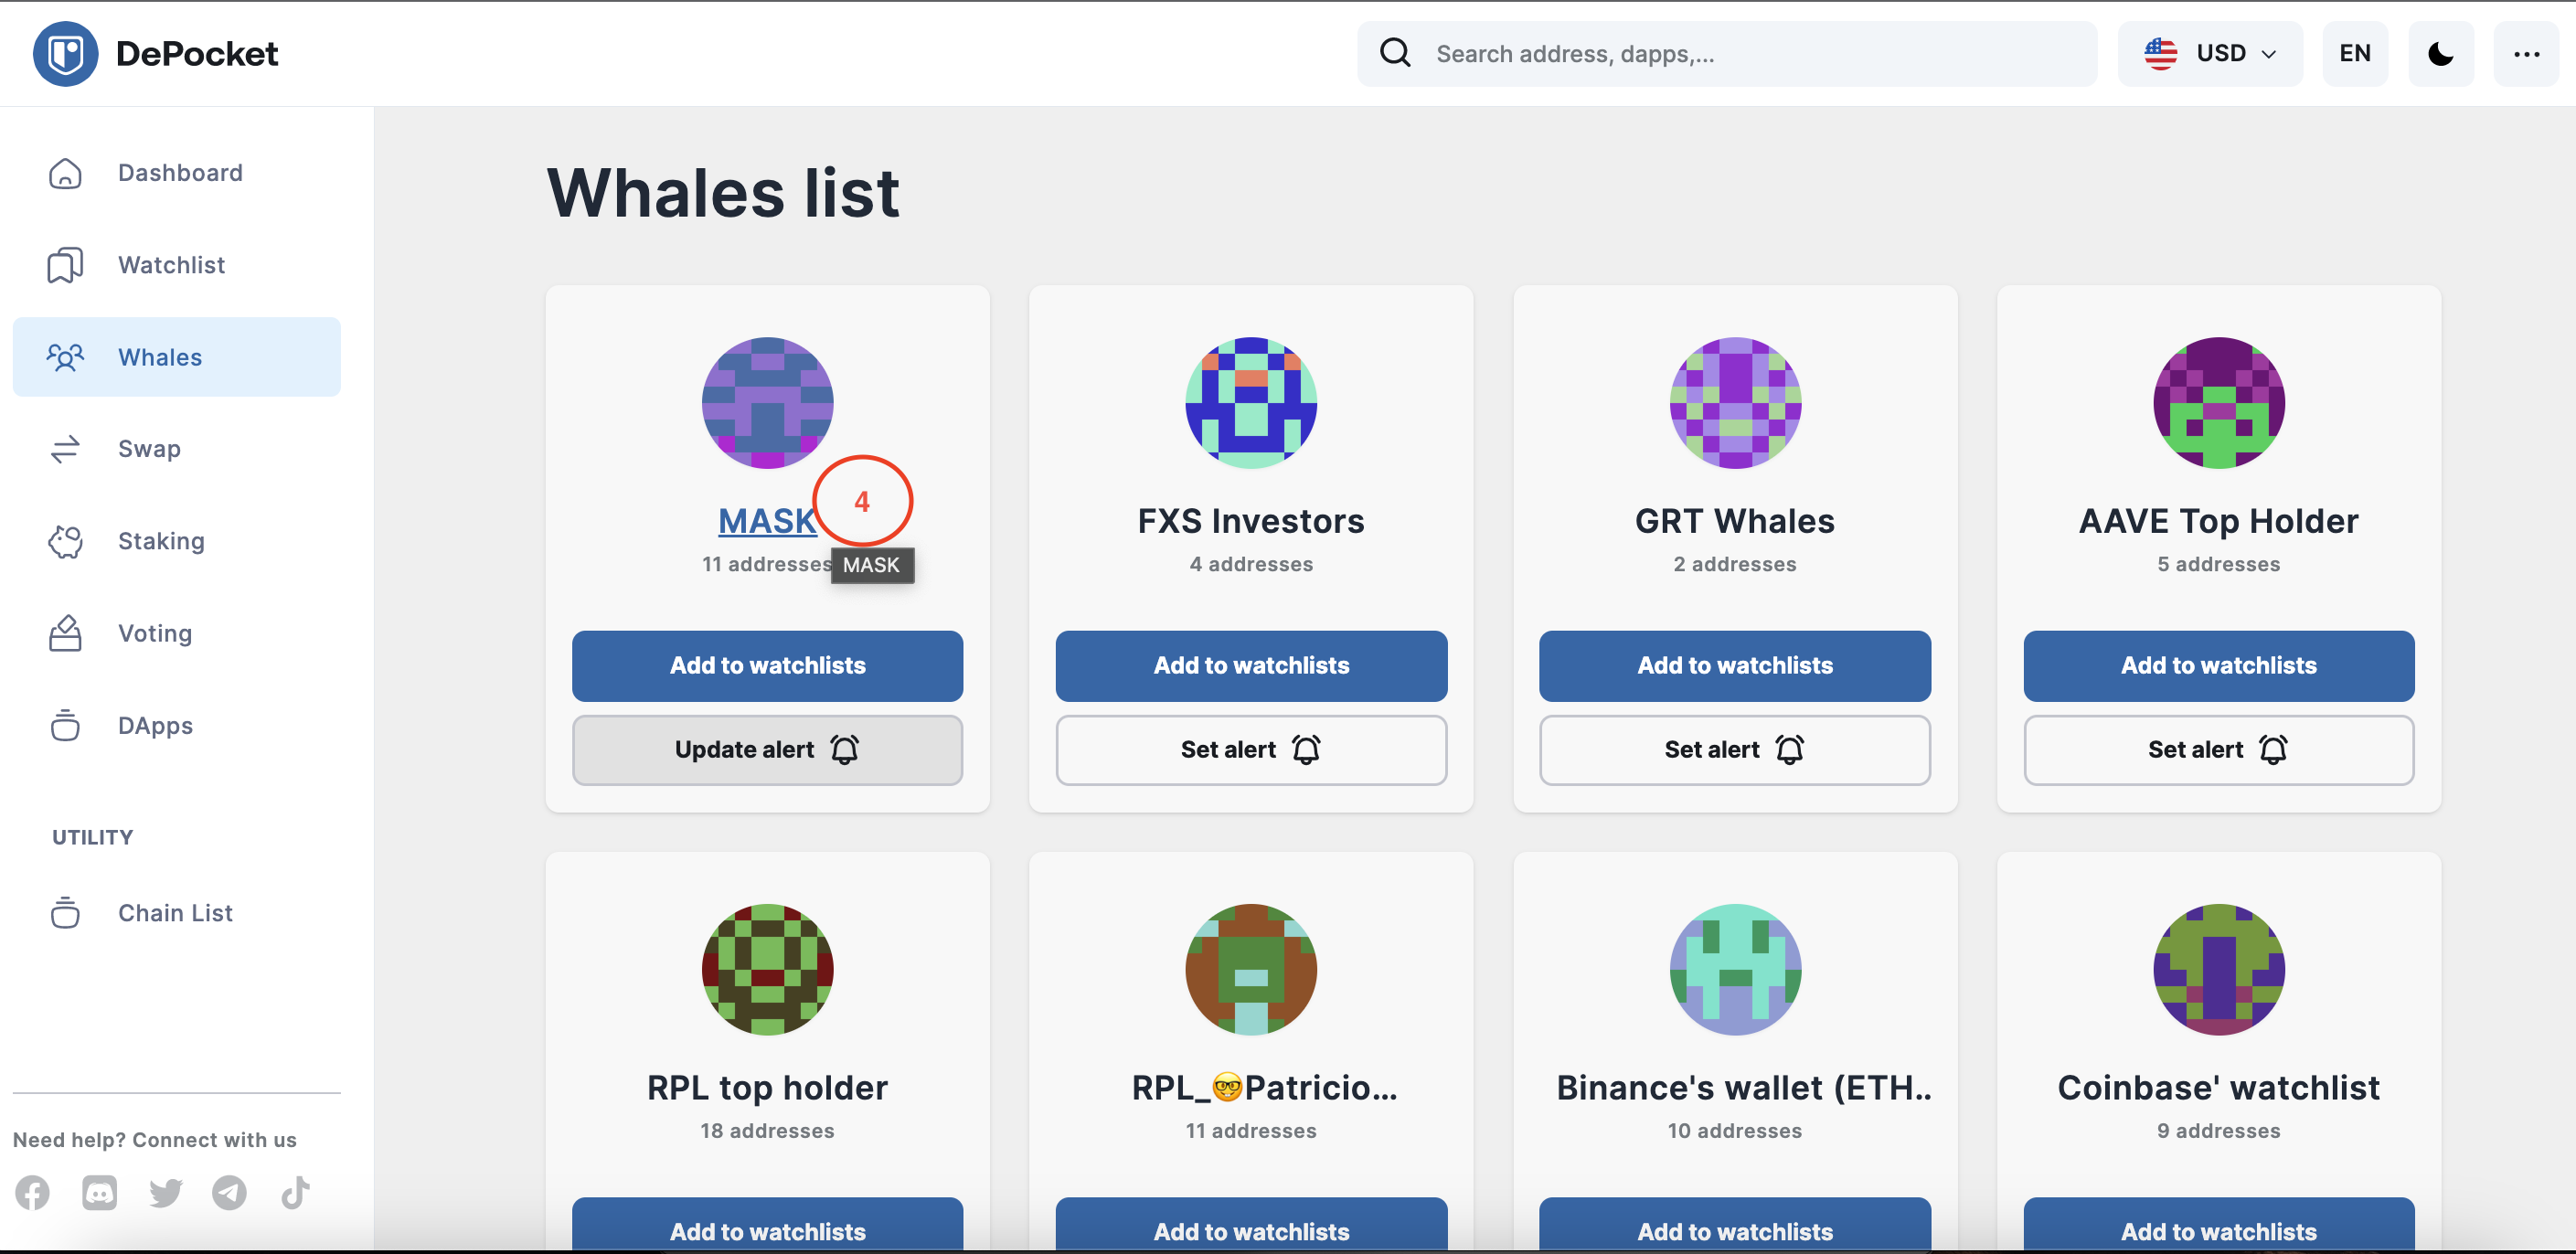
Task: Select the FXS Investors avatar
Action: (1251, 402)
